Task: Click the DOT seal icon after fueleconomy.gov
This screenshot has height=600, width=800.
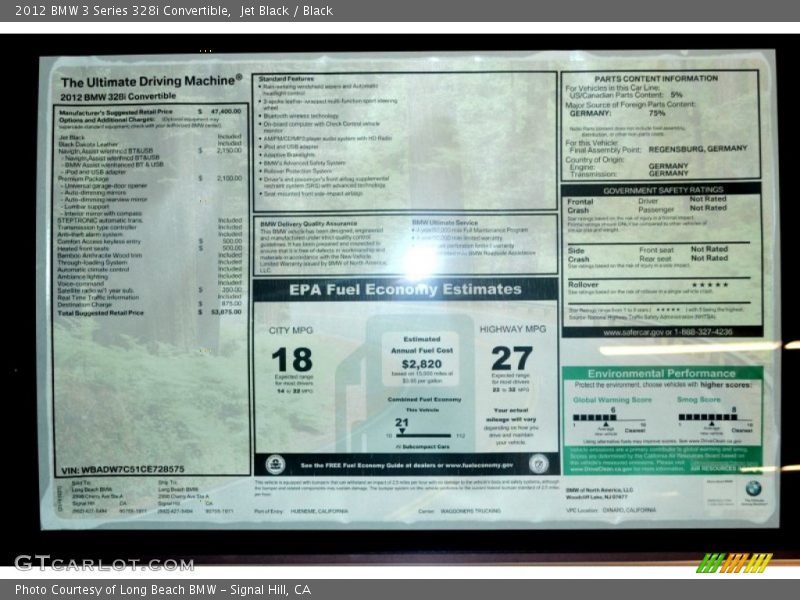Action: point(538,464)
